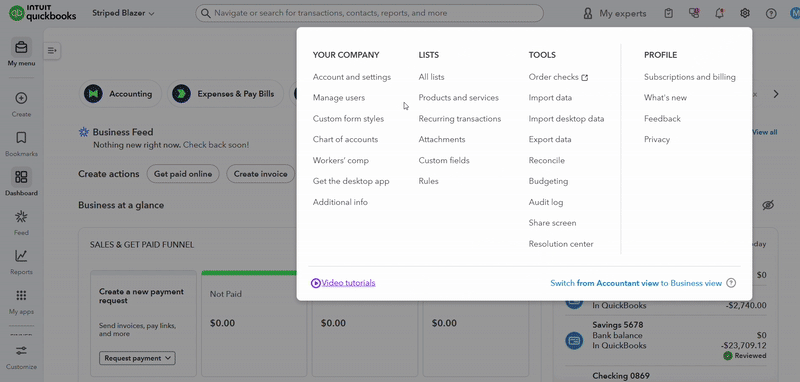Click the View all link
Image resolution: width=800 pixels, height=382 pixels.
(765, 132)
